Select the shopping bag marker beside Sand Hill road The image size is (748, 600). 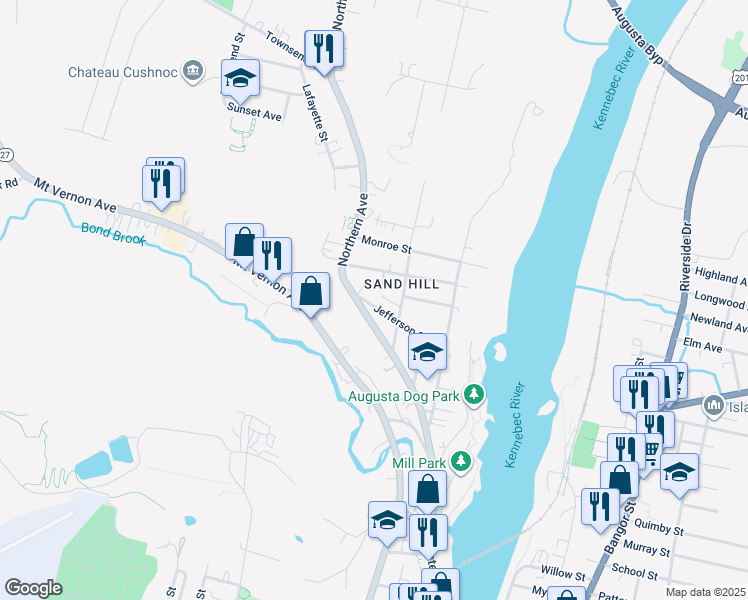pos(310,291)
